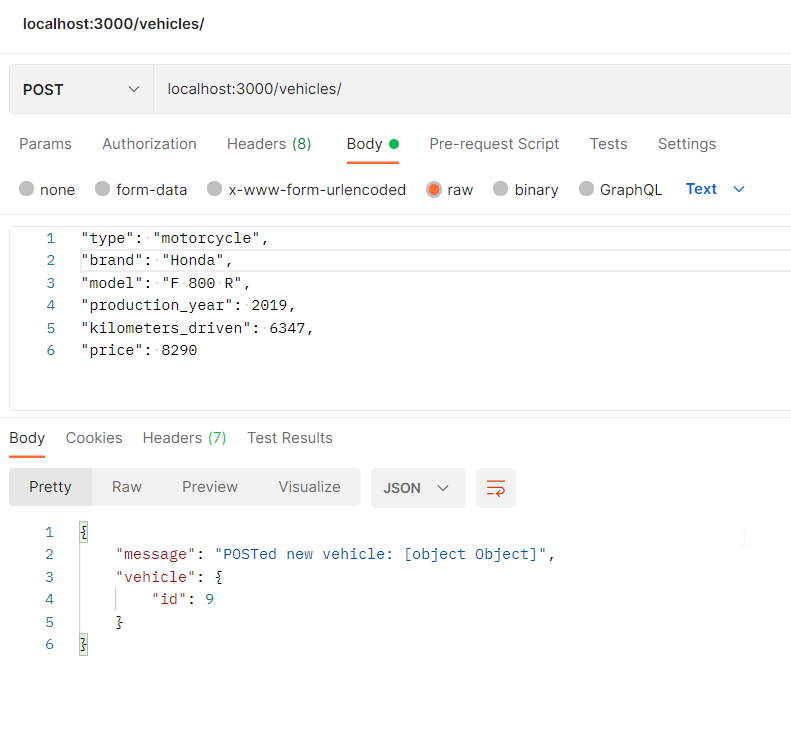791x742 pixels.
Task: Open the Settings tab
Action: pyautogui.click(x=687, y=144)
